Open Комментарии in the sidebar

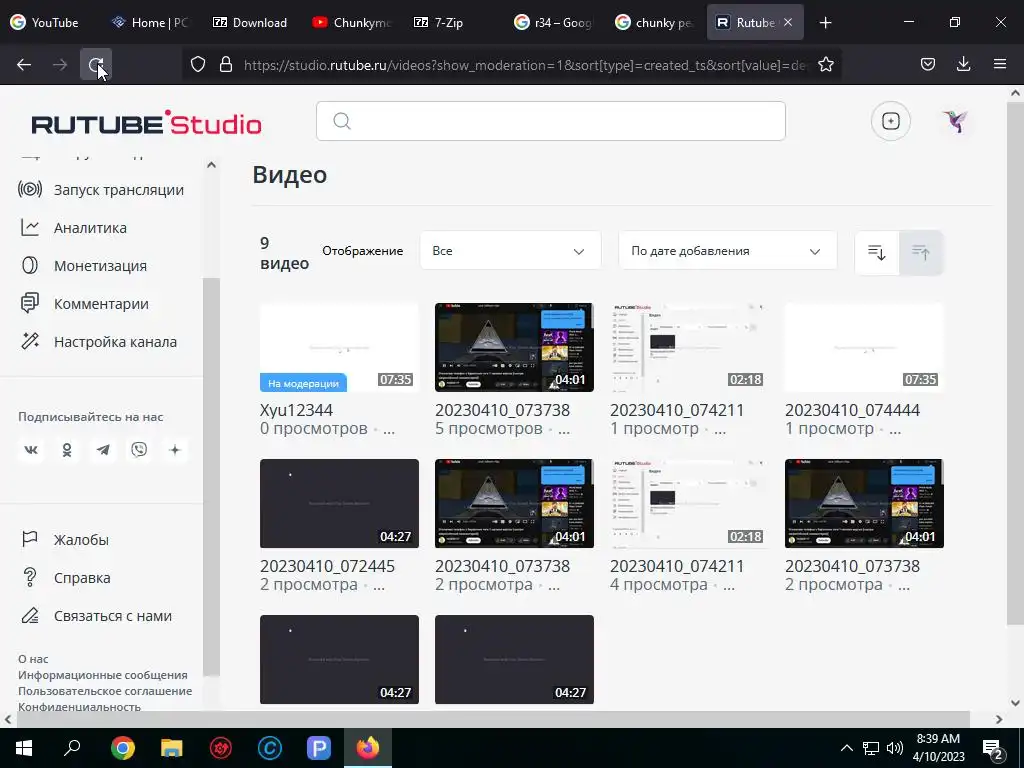pyautogui.click(x=84, y=304)
